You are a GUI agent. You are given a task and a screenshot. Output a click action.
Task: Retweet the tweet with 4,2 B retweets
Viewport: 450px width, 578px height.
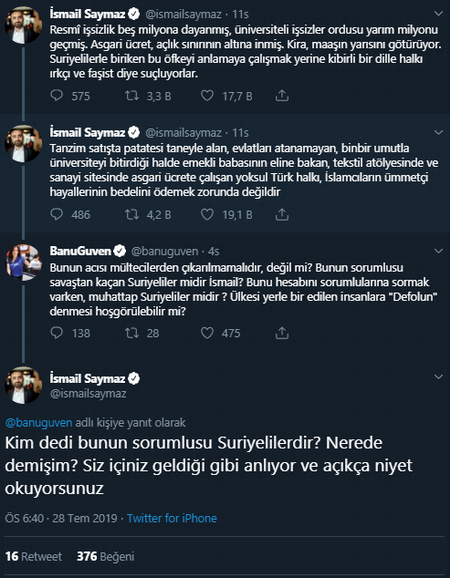point(132,215)
